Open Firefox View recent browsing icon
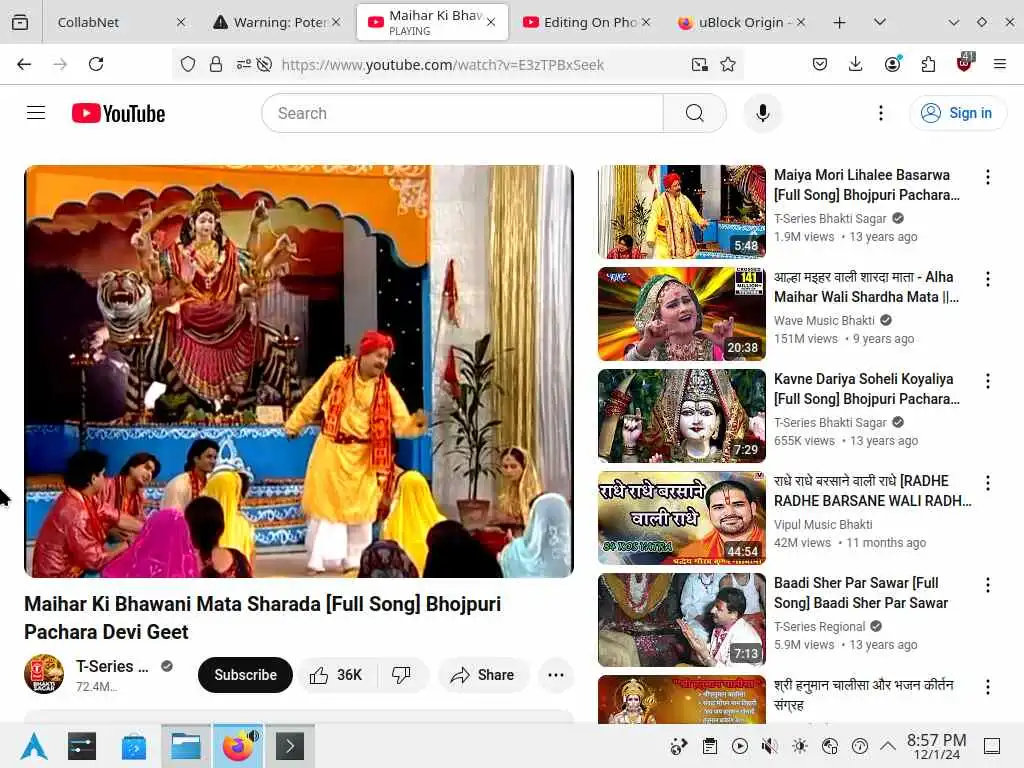 point(20,22)
